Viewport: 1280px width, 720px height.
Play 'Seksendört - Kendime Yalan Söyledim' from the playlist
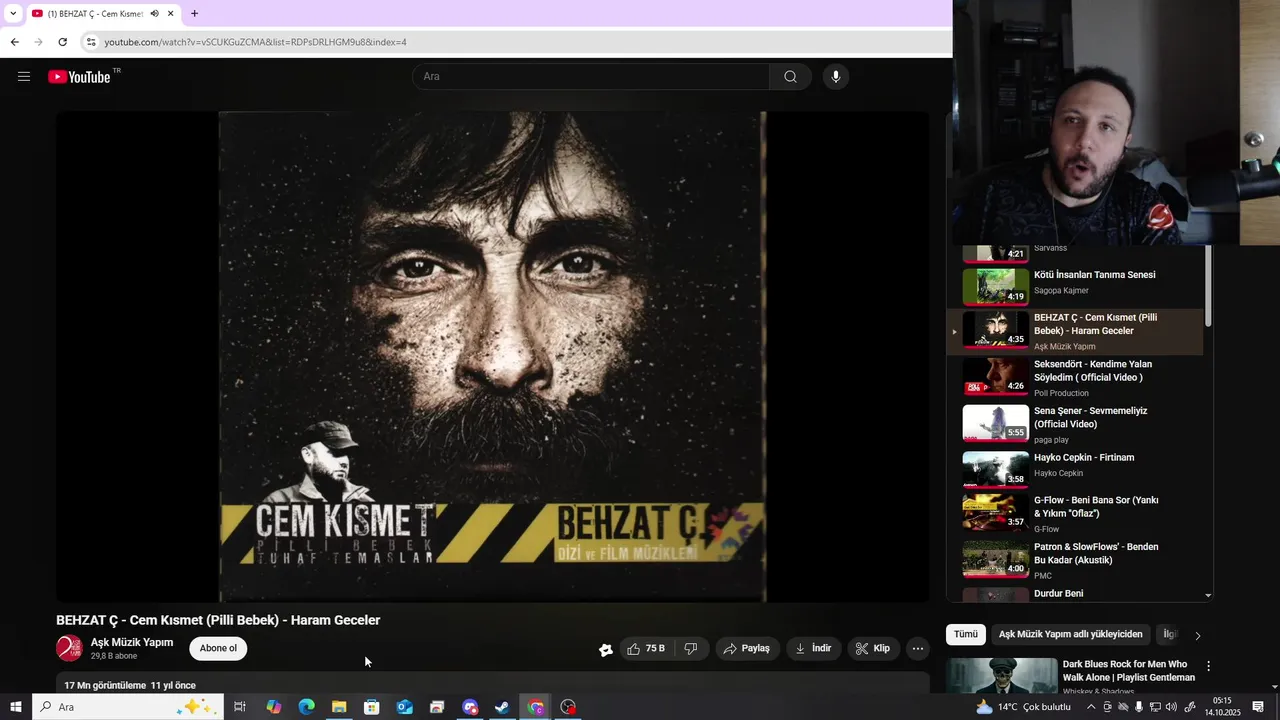click(1075, 378)
